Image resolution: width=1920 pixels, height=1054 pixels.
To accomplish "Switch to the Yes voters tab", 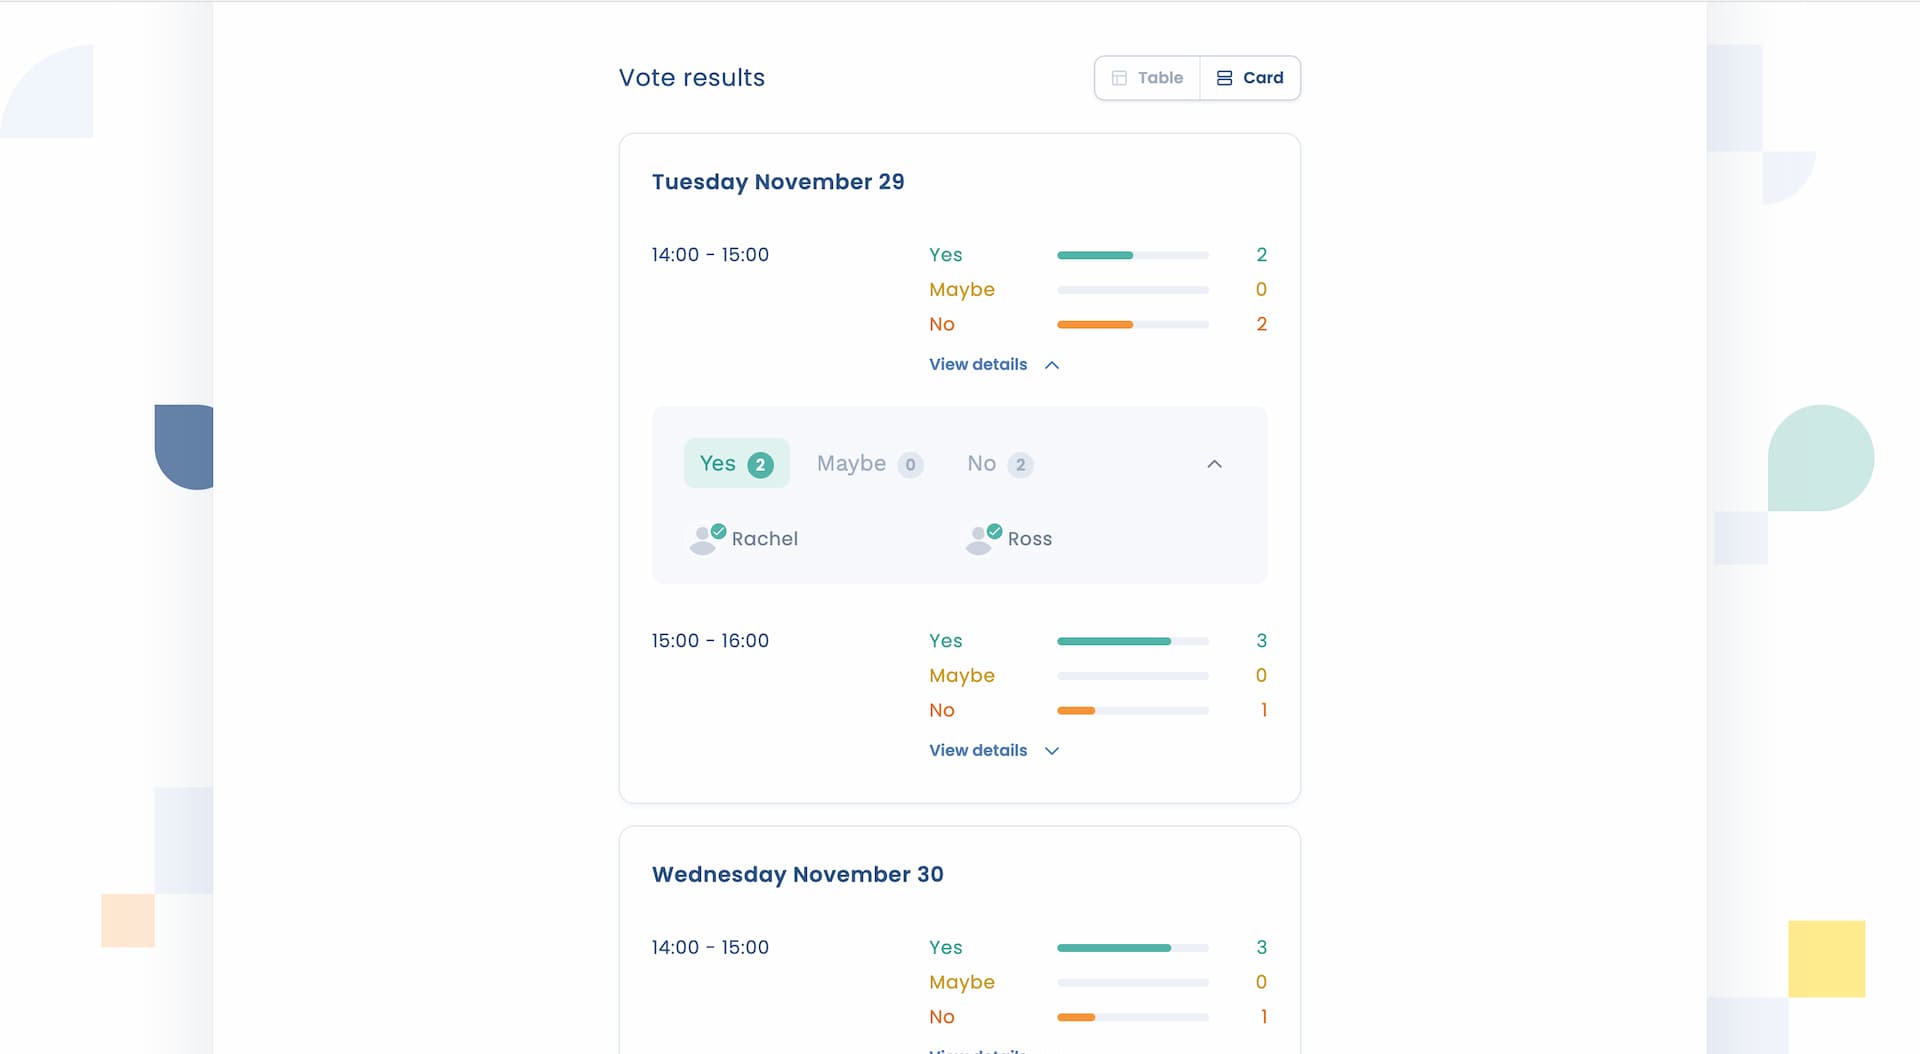I will [x=736, y=463].
